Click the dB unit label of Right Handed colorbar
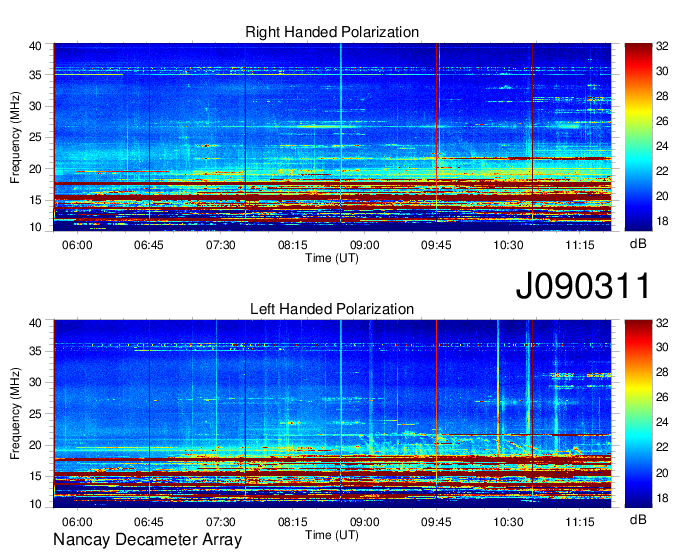 638,244
